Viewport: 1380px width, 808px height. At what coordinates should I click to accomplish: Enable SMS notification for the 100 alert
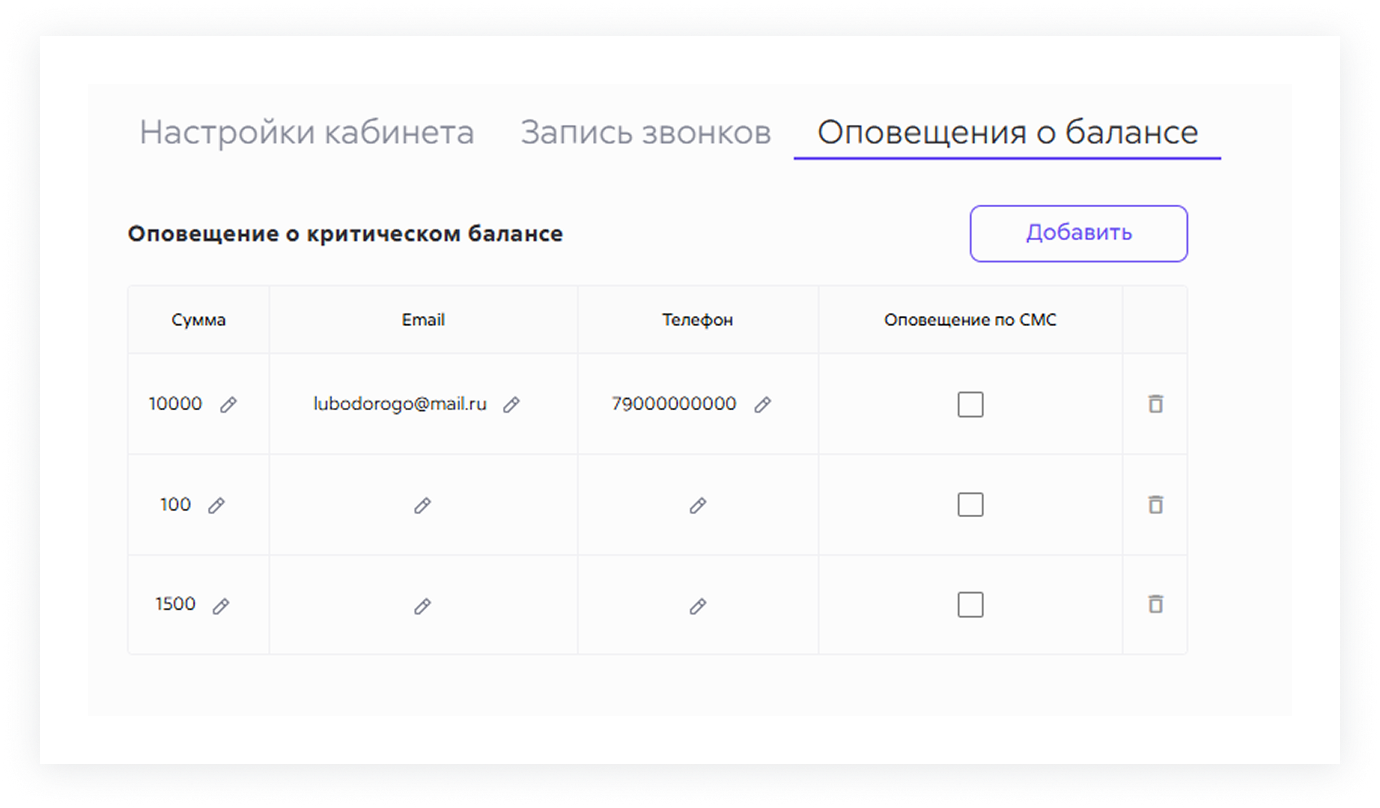(971, 505)
